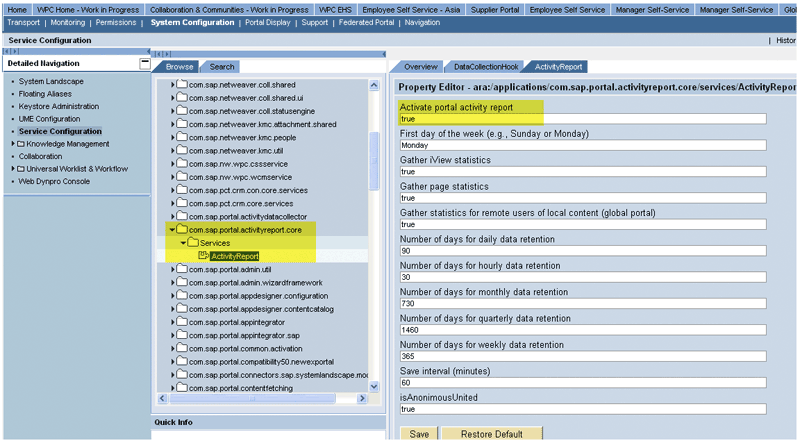Click the tree vertical scrollbar thumb
800x443 pixels.
(x=374, y=161)
